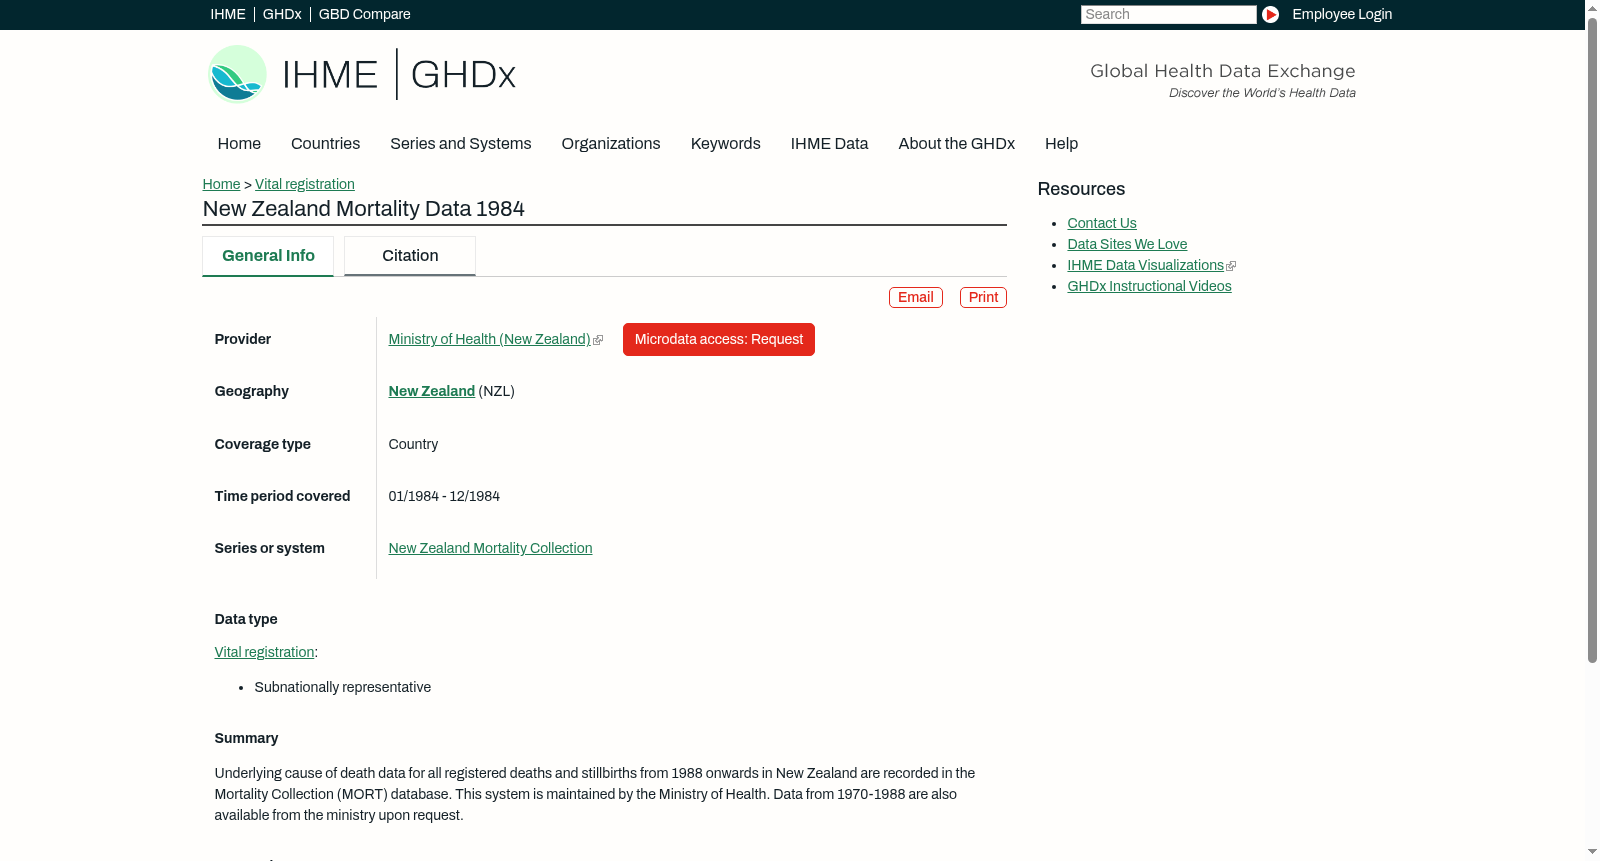
Task: Click Microdata access: Request button
Action: click(x=719, y=339)
